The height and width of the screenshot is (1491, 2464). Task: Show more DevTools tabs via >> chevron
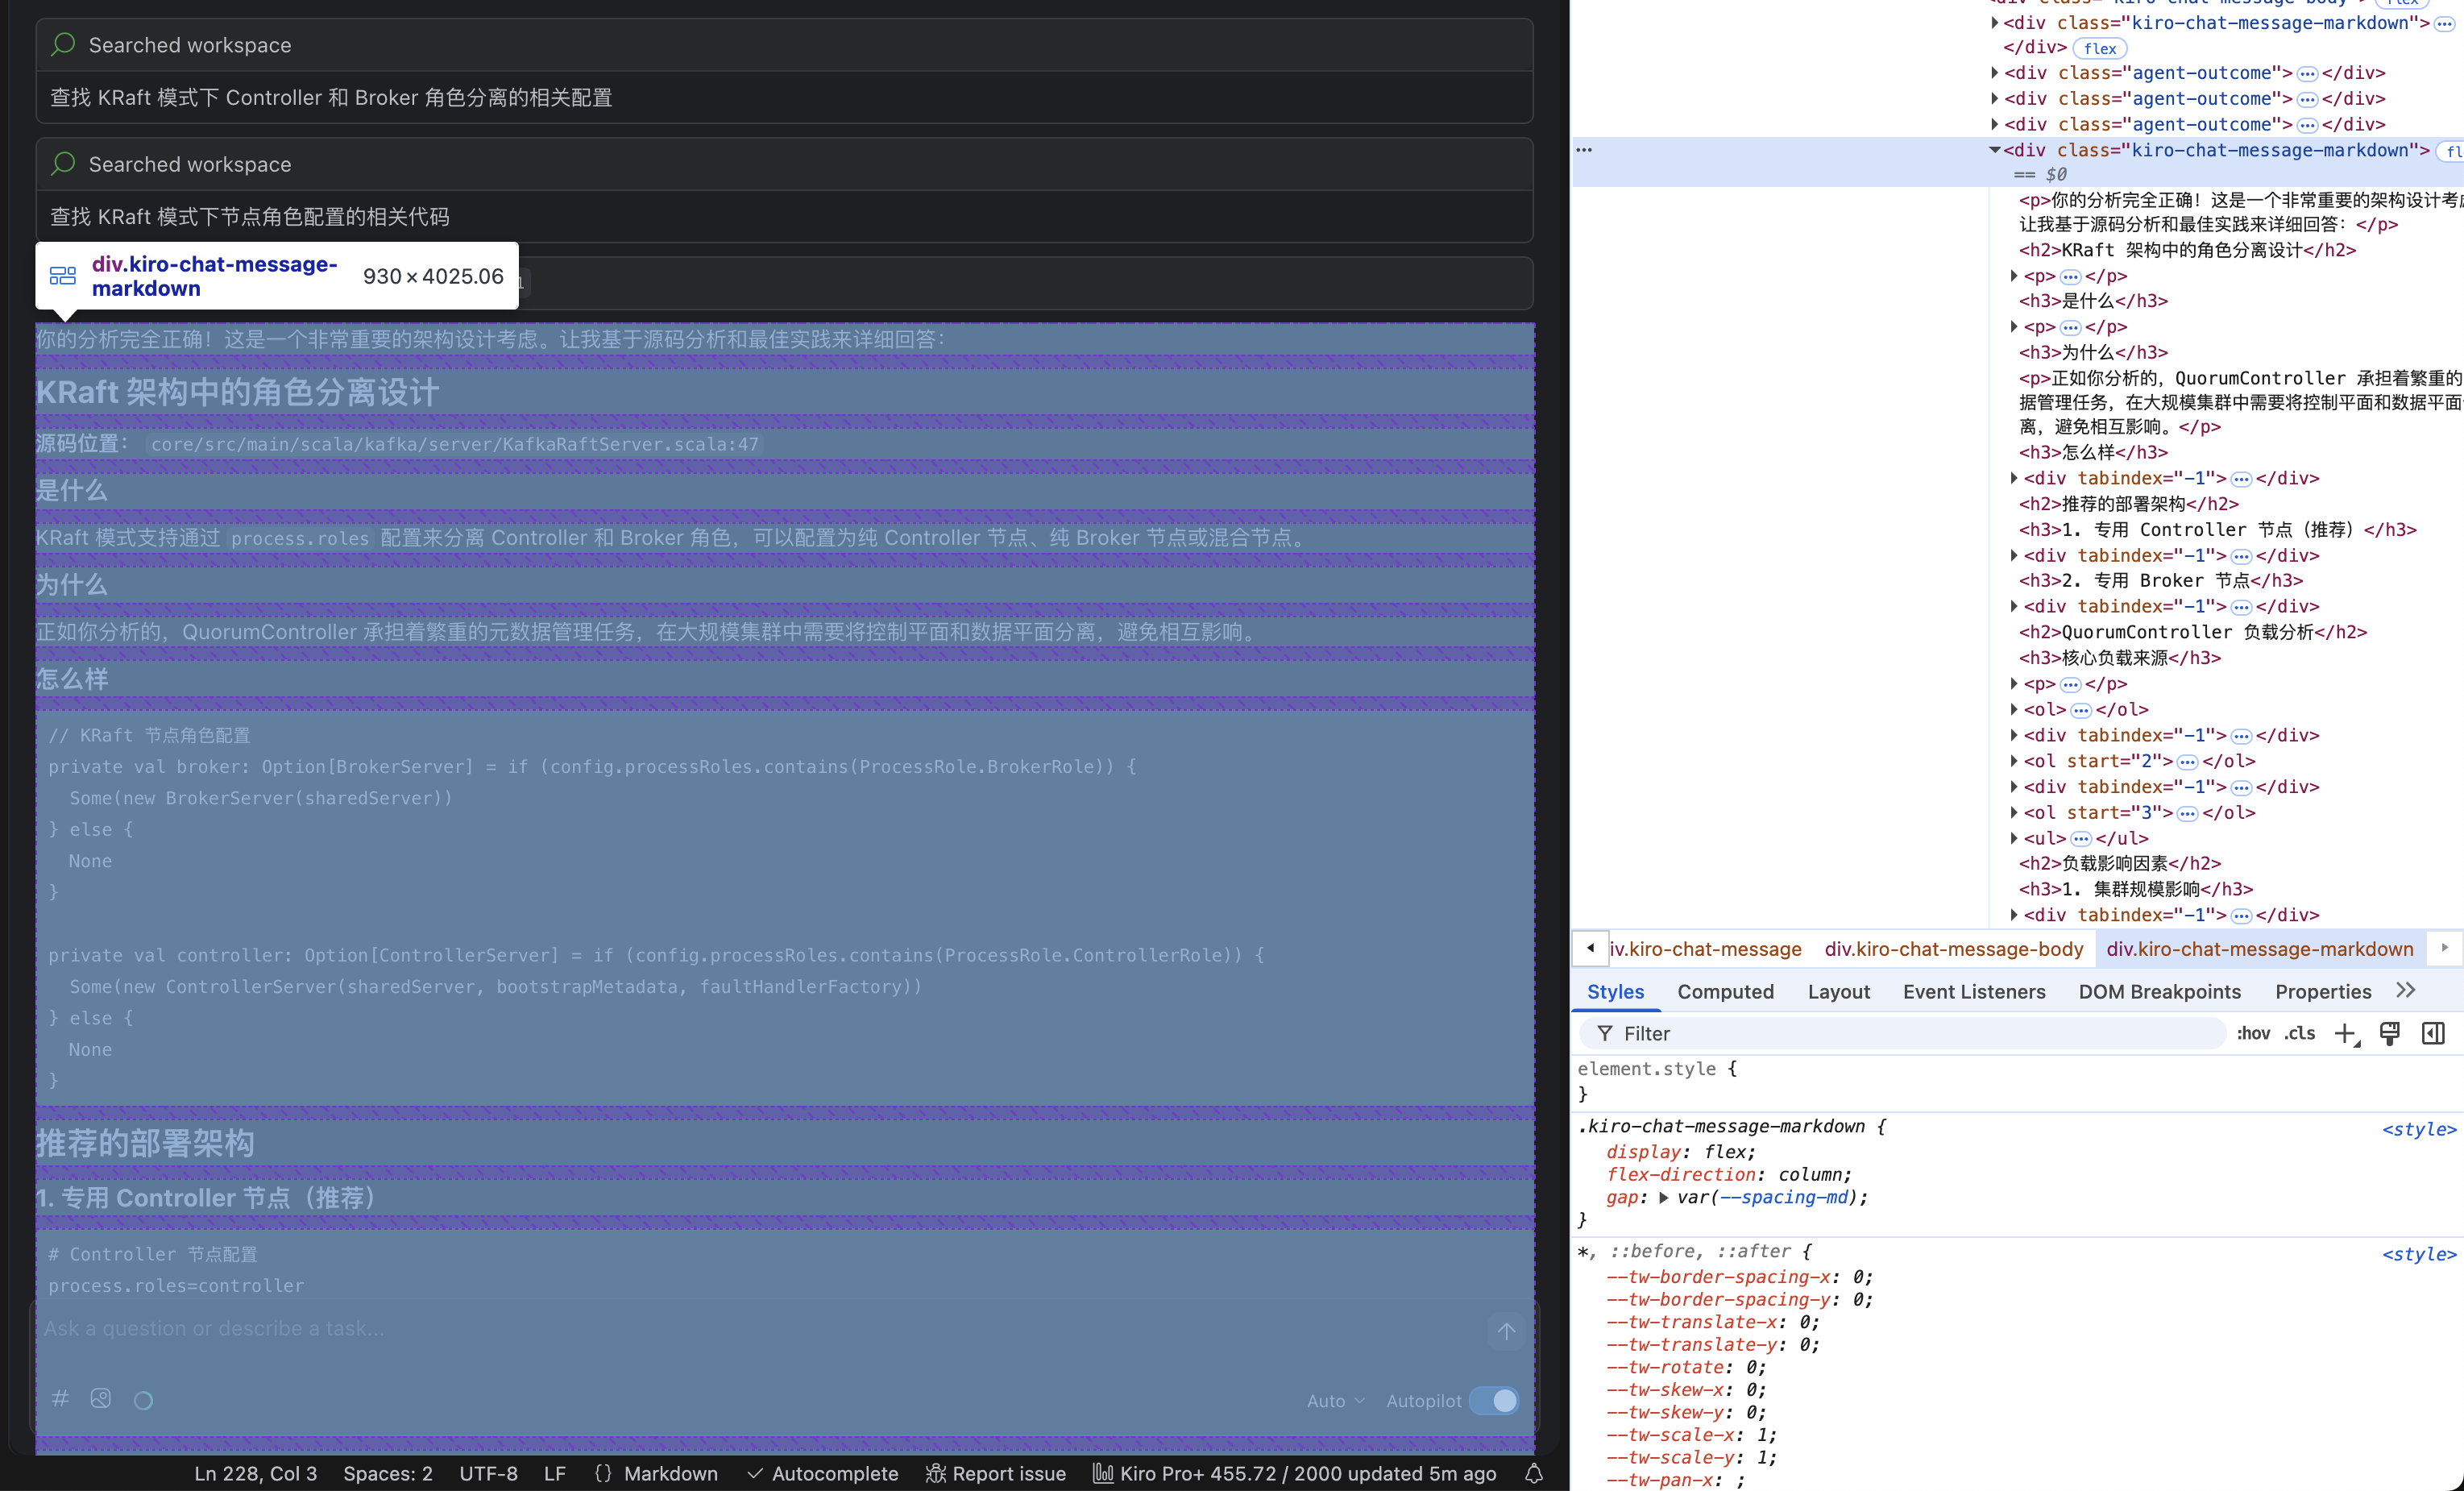pos(2405,990)
